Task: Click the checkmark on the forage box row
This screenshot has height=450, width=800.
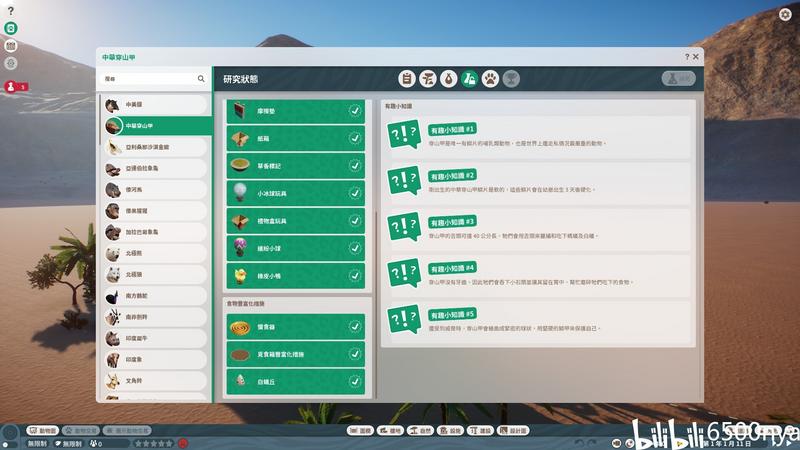Action: [355, 354]
